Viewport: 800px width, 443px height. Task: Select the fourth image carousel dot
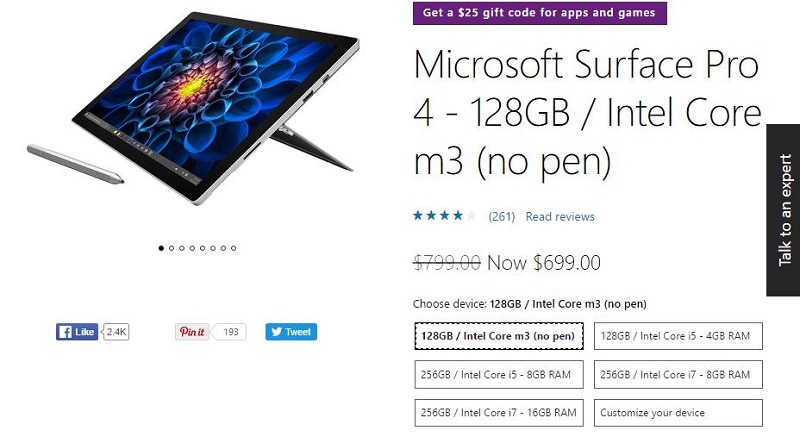coord(192,248)
